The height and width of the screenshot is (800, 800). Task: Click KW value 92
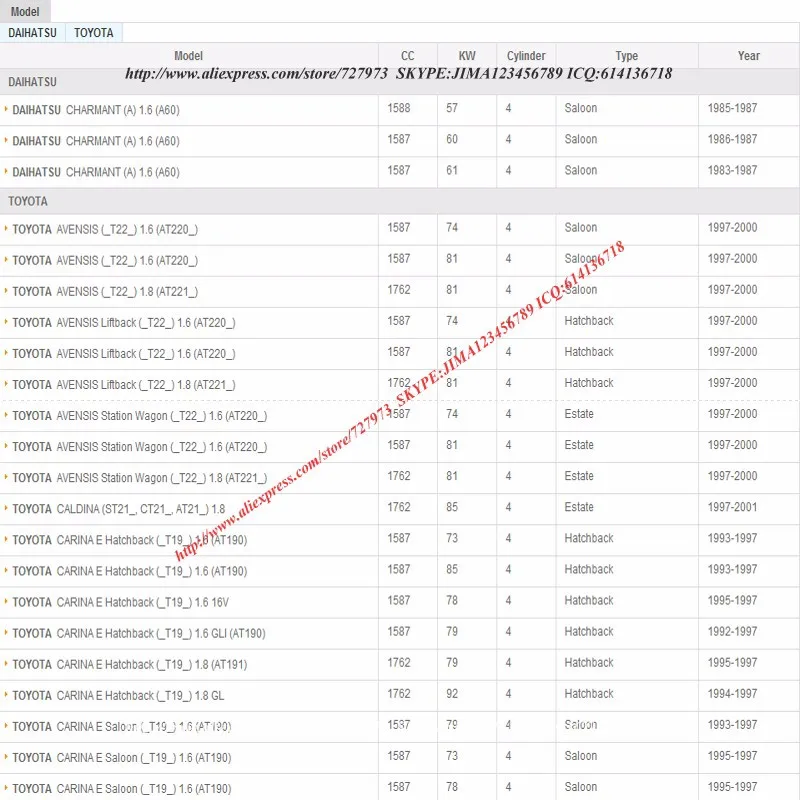point(452,694)
